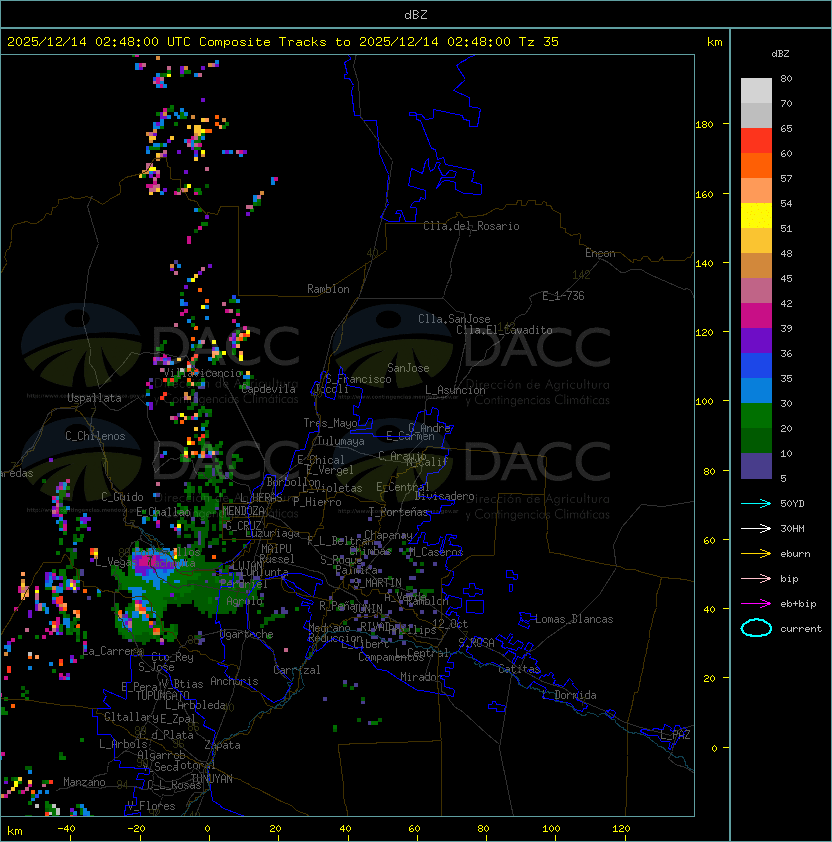Click the Lomas_Blancas map label
This screenshot has width=832, height=842.
tap(574, 619)
